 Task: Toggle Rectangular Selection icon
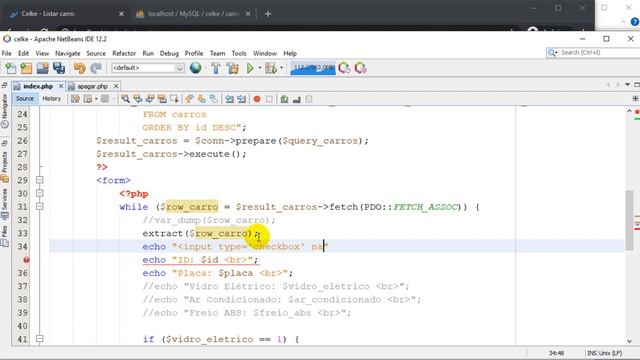pos(174,99)
